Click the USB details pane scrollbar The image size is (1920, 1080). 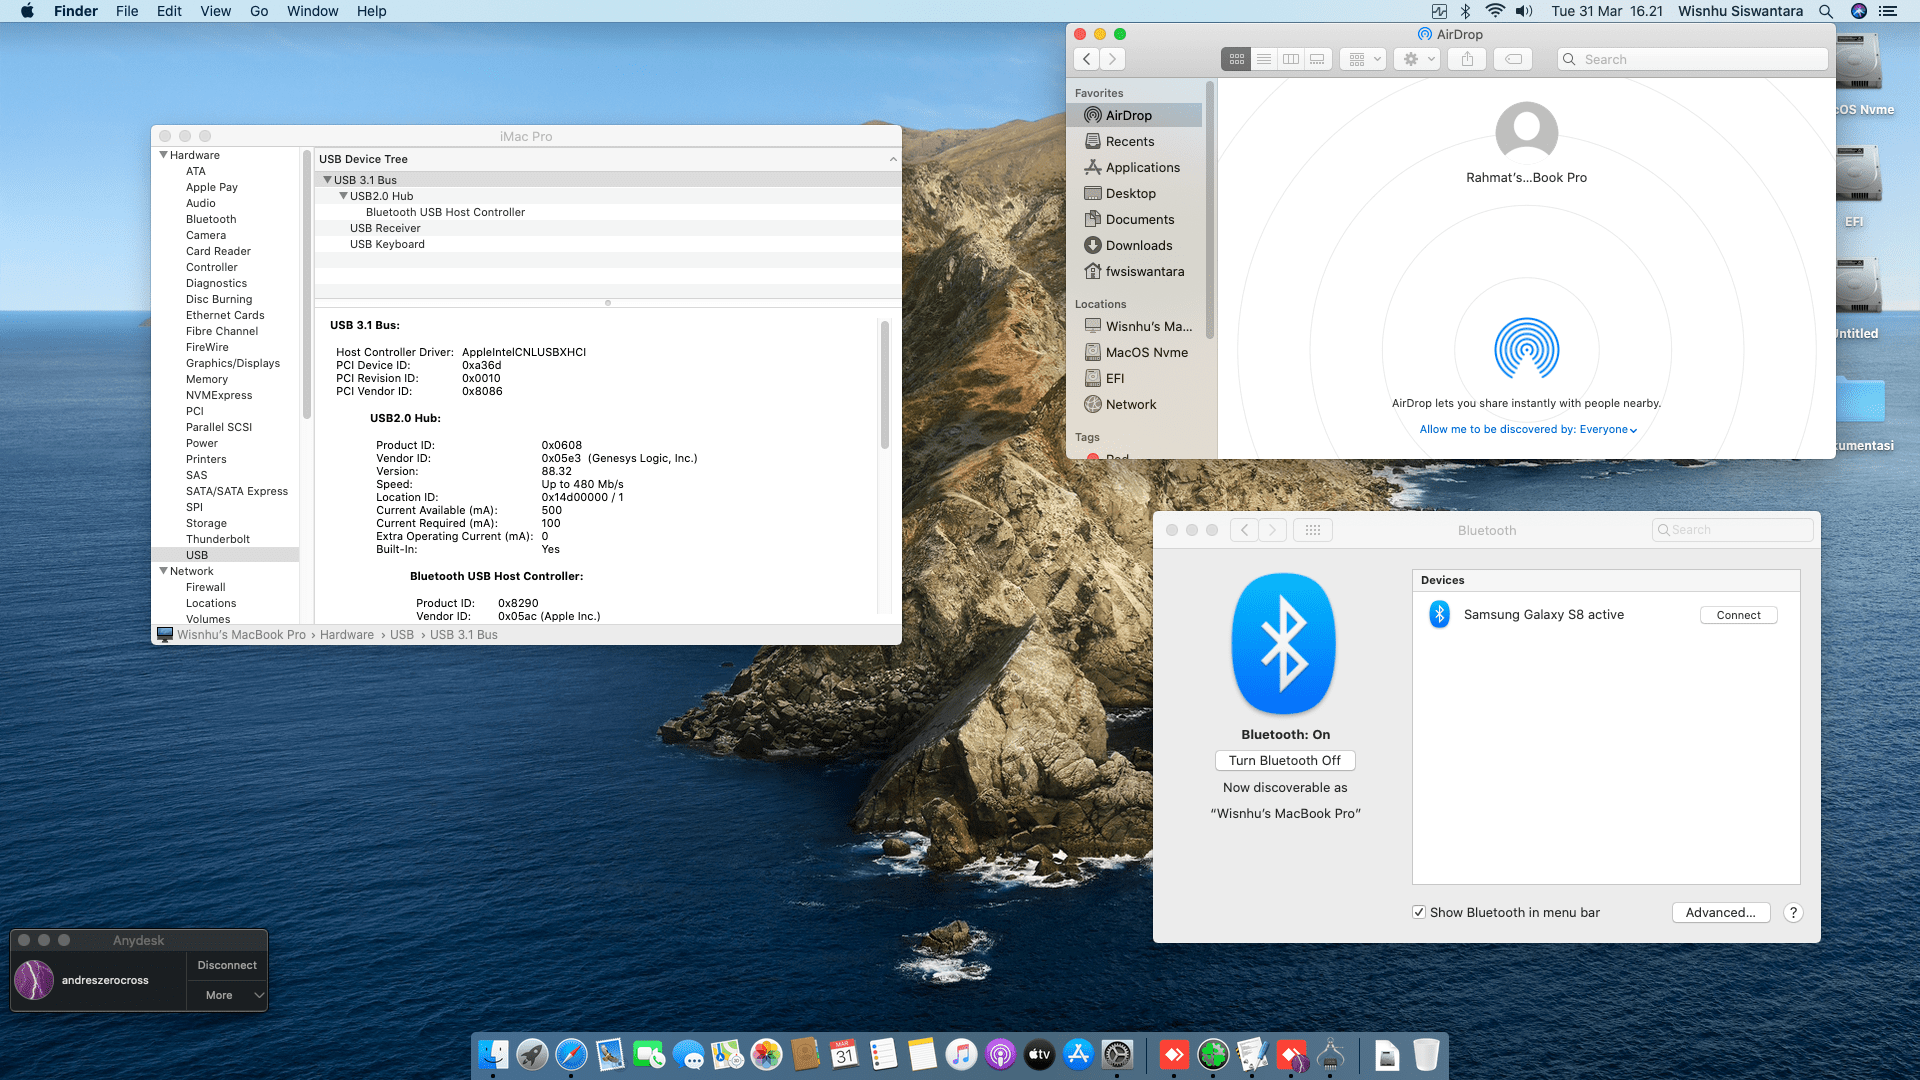click(x=884, y=384)
